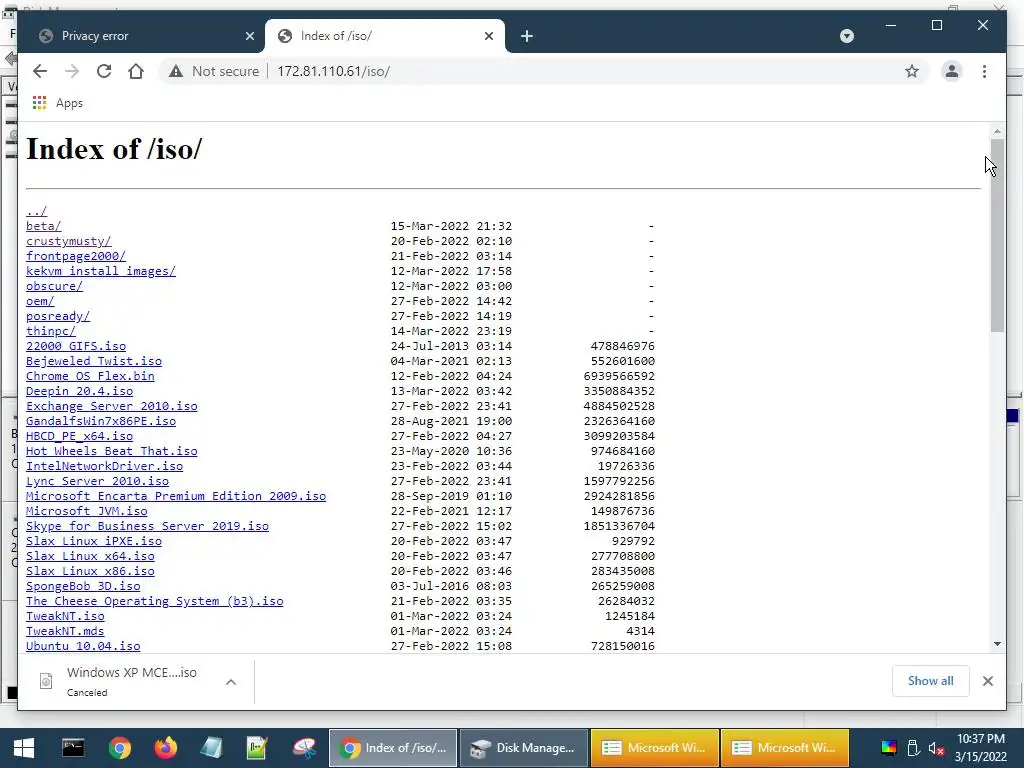Viewport: 1024px width, 768px height.
Task: Click Slax_Linux_x86.iso link
Action: tap(90, 571)
